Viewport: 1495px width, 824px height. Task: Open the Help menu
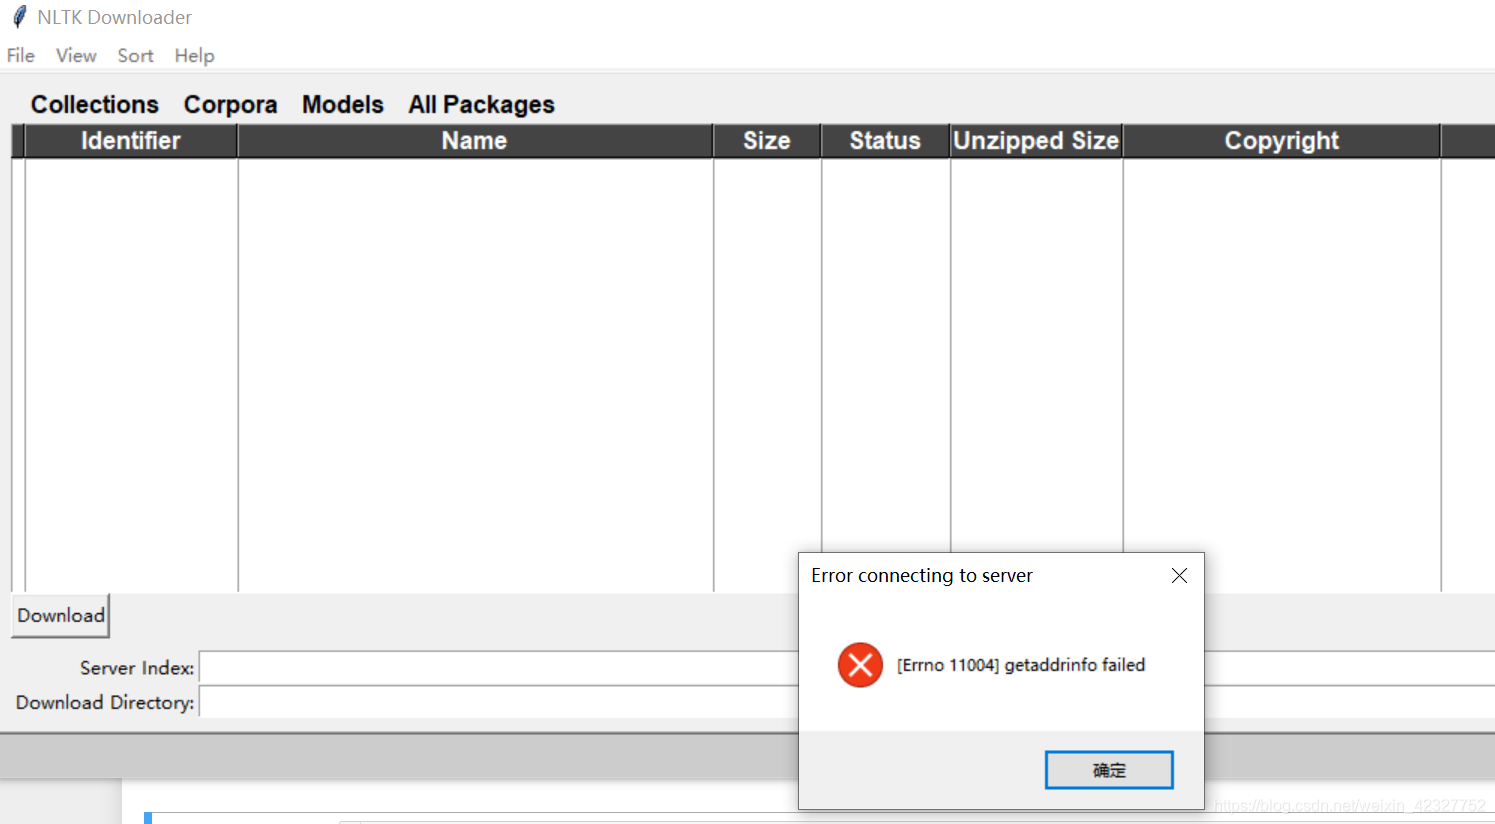(194, 56)
